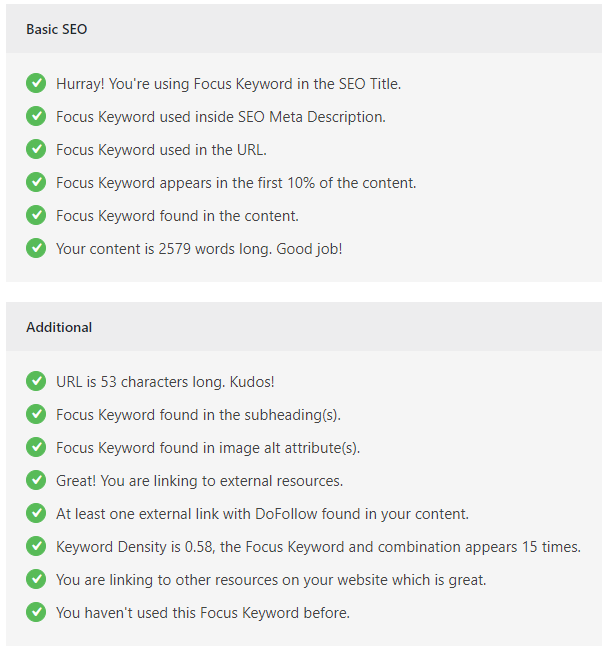Image resolution: width=602 pixels, height=655 pixels.
Task: Click check icon for subheading keyword test
Action: 36,414
